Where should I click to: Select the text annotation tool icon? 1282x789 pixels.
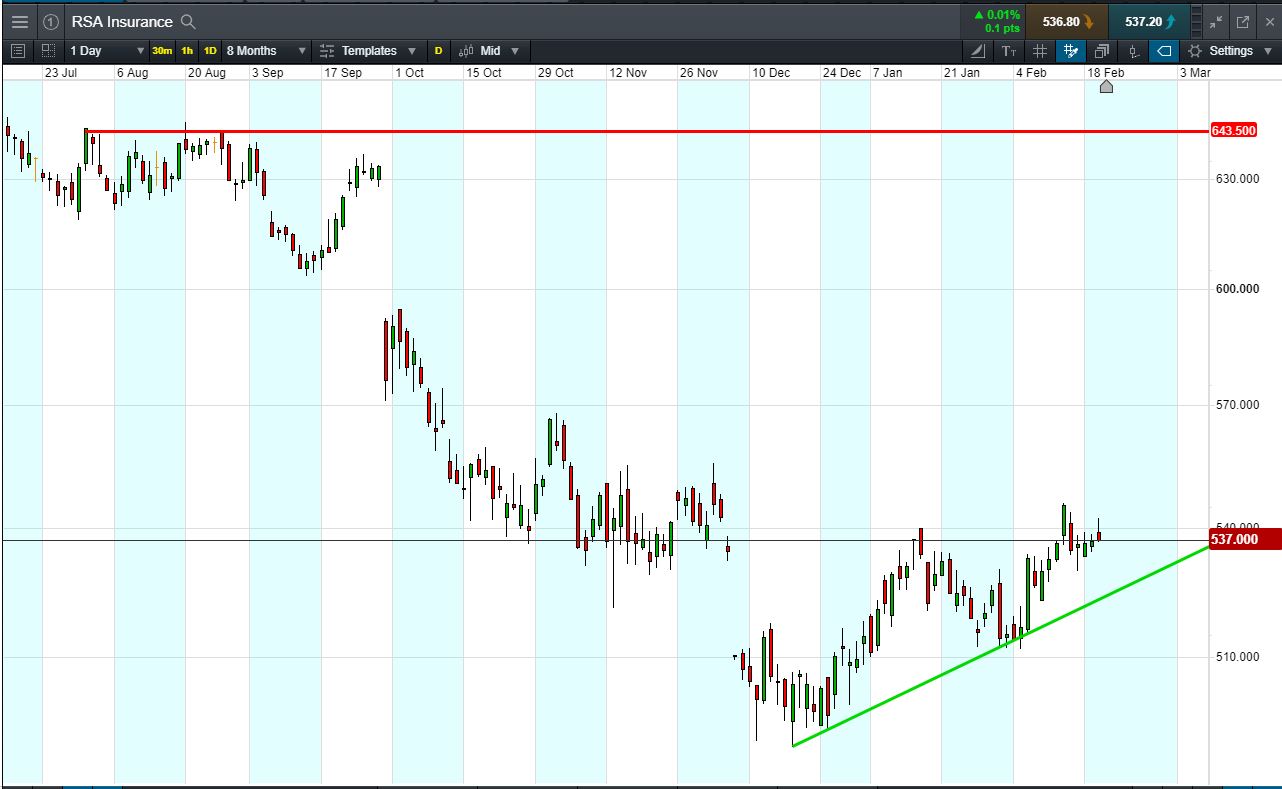[1009, 50]
